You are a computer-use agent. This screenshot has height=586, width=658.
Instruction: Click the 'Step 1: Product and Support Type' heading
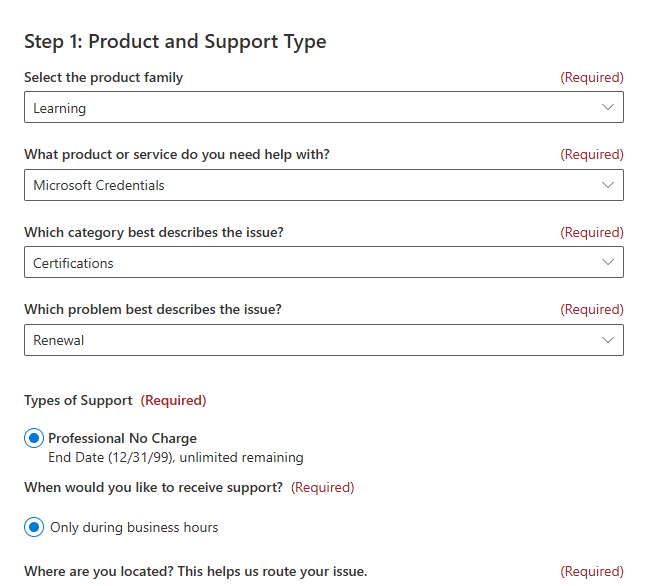click(x=175, y=41)
